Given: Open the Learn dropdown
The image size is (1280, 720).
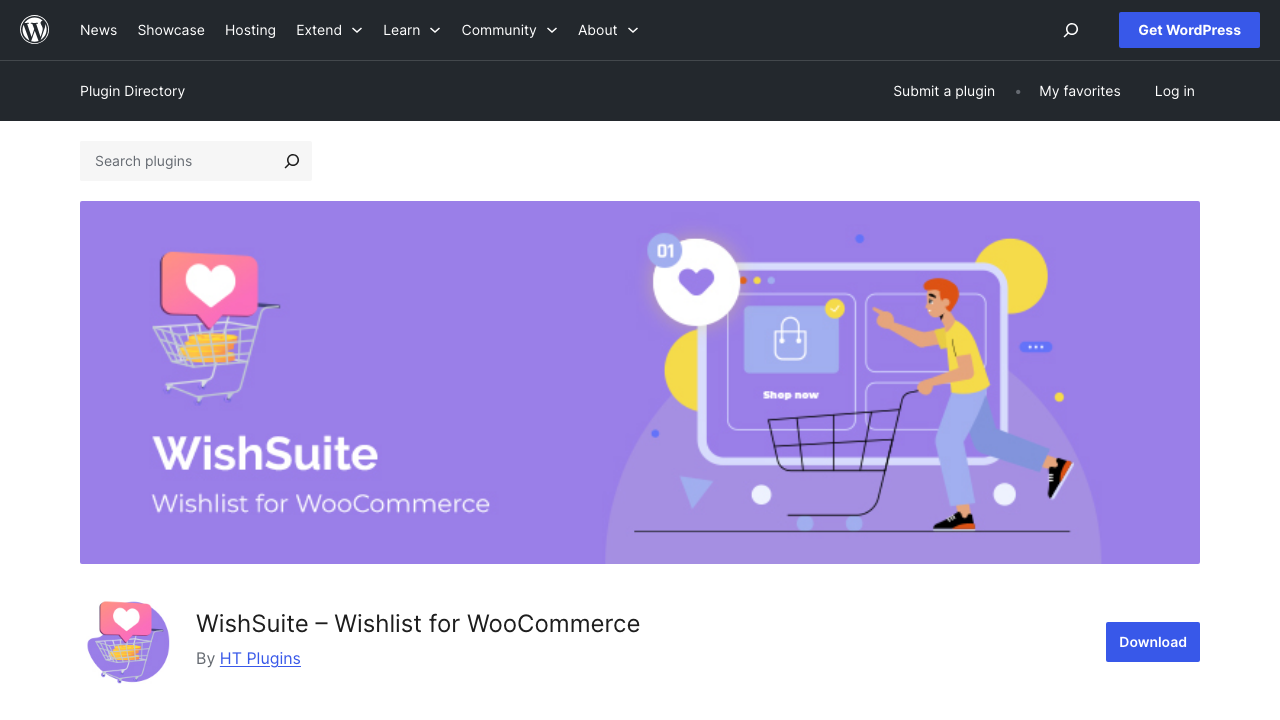Looking at the screenshot, I should point(411,30).
